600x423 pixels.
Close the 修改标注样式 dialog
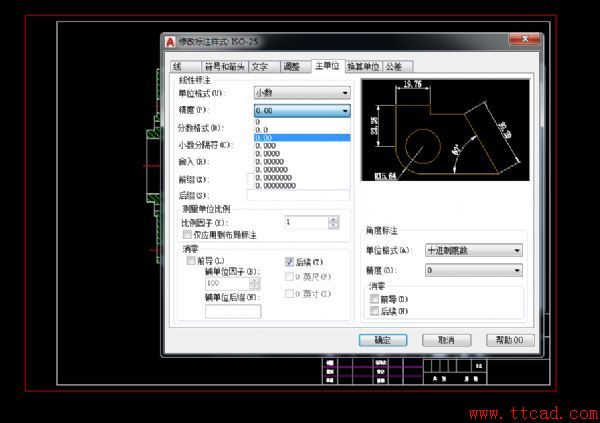525,39
